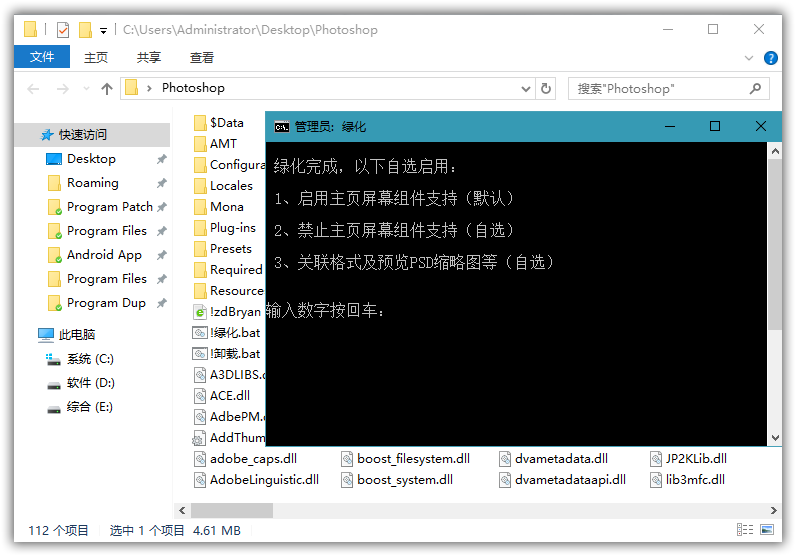The image size is (796, 556).
Task: Select the !绿化.bat file
Action: [x=227, y=333]
